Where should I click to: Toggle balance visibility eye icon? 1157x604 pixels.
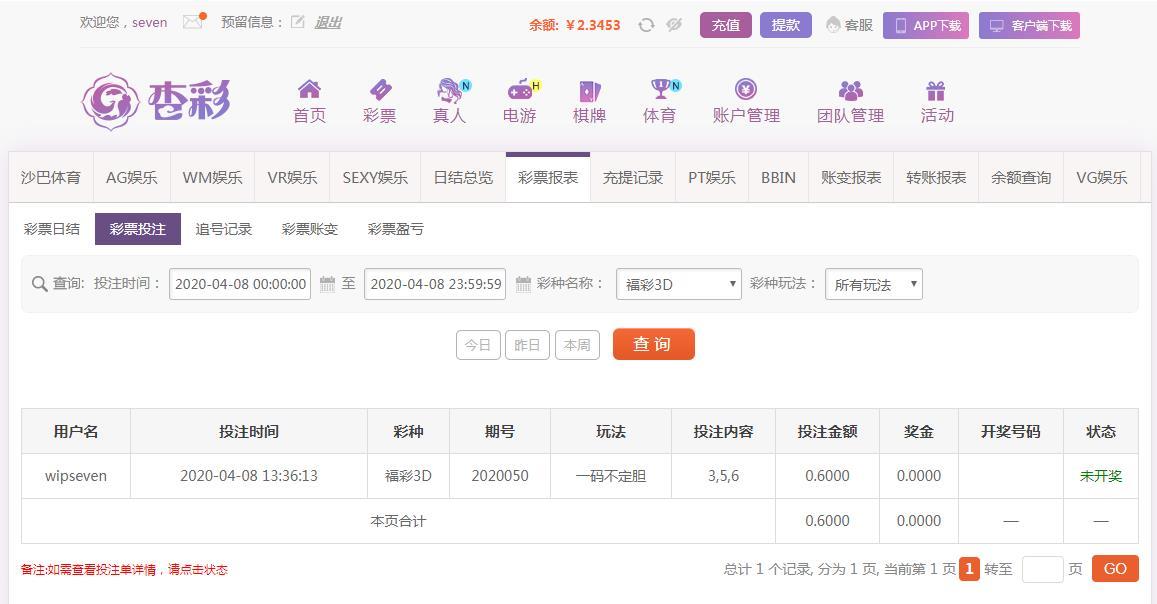[674, 25]
